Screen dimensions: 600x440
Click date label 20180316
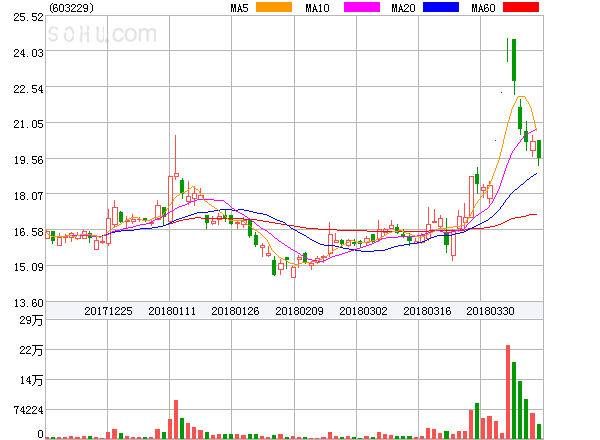[427, 311]
